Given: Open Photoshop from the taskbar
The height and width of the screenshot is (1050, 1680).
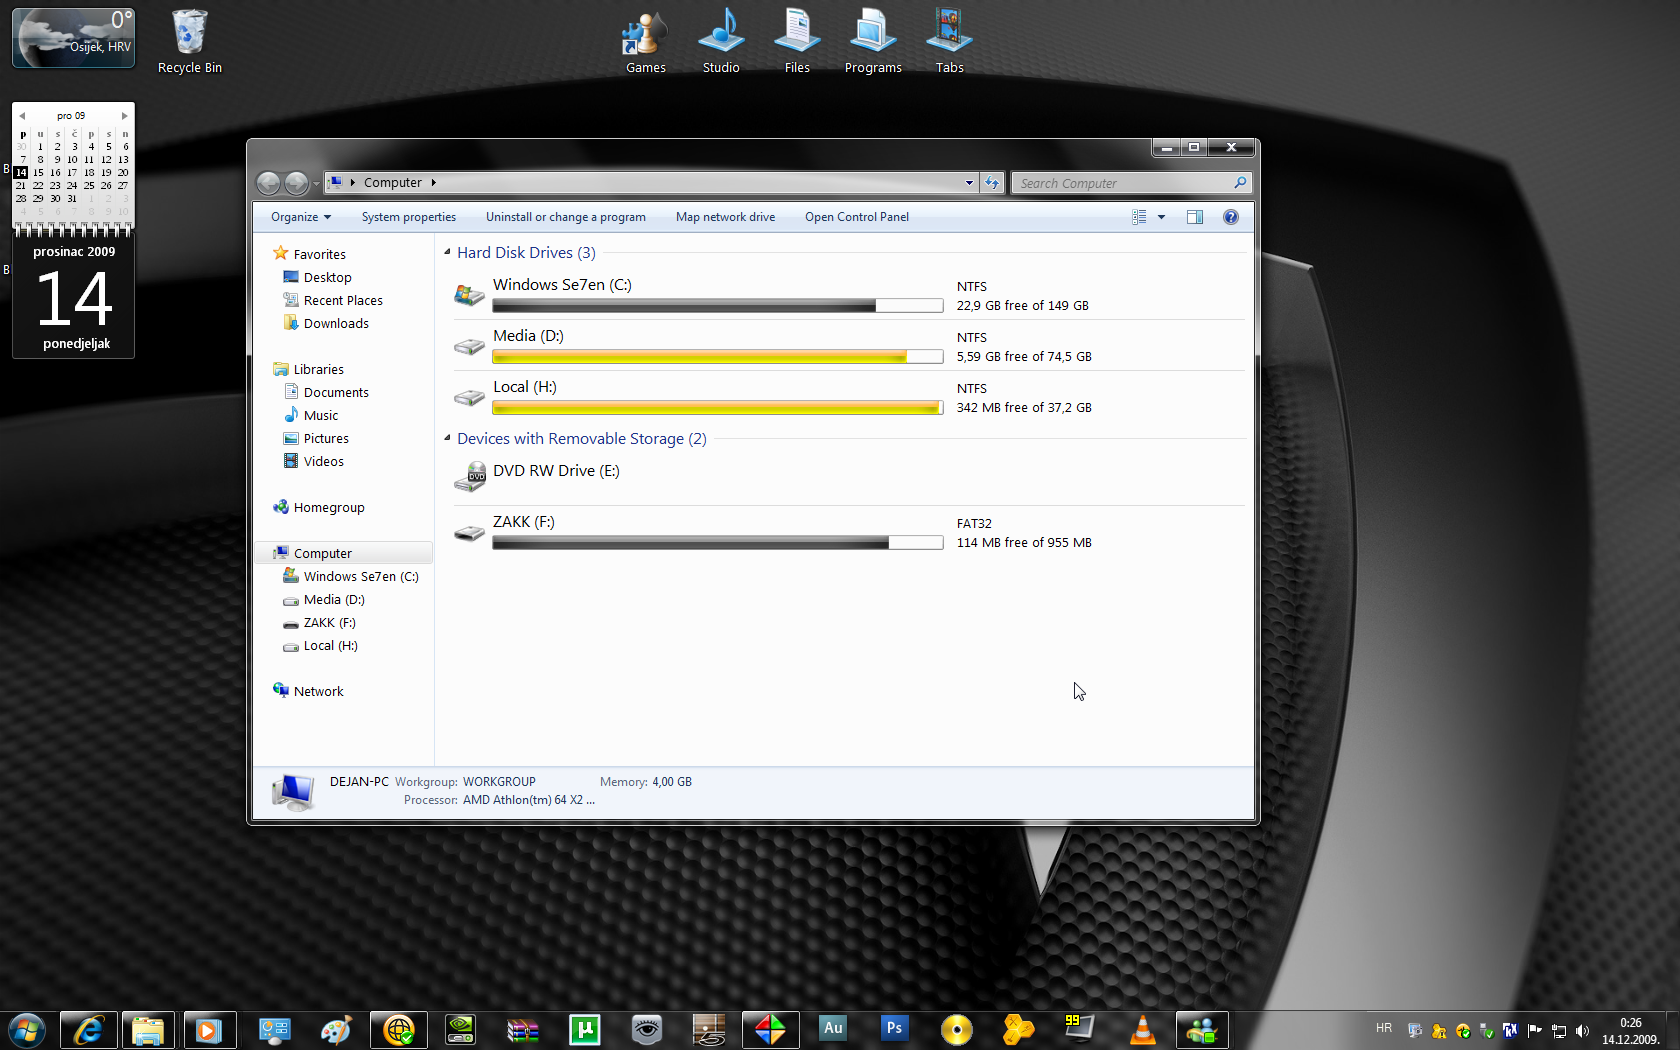Looking at the screenshot, I should (894, 1030).
